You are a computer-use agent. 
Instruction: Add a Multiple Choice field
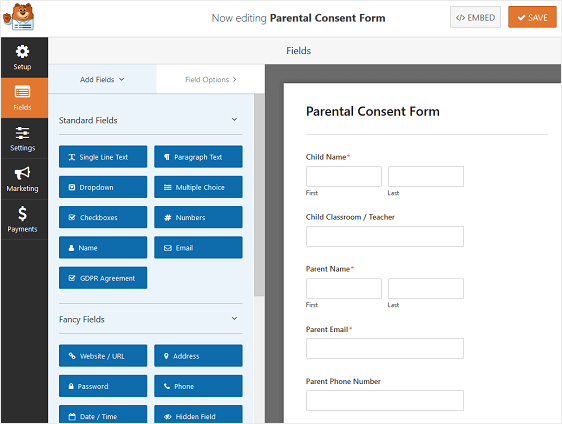click(x=198, y=187)
